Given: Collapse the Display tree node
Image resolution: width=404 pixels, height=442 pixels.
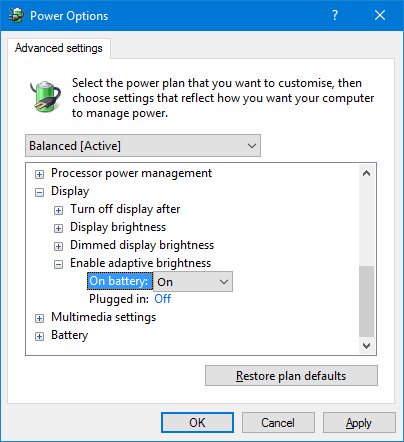Looking at the screenshot, I should [x=39, y=192].
